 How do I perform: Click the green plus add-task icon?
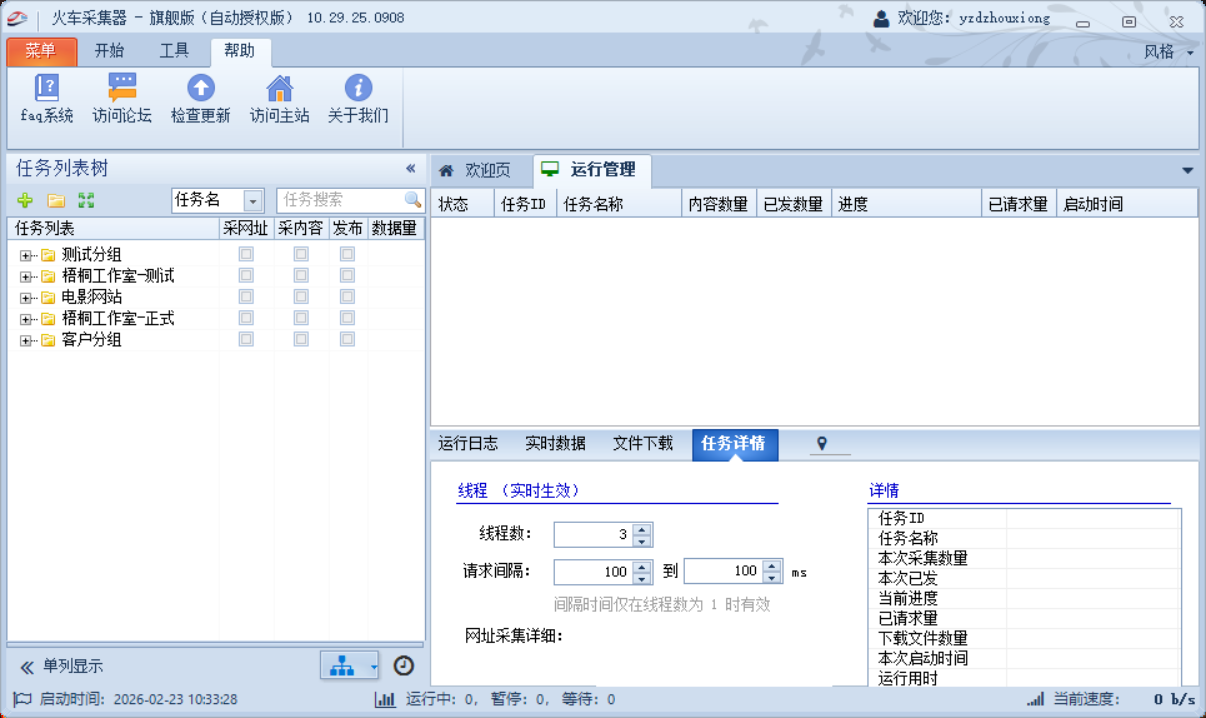(x=26, y=201)
